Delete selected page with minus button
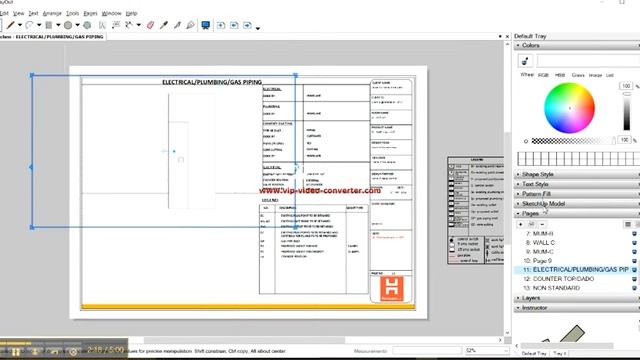Image resolution: width=640 pixels, height=360 pixels. (x=542, y=224)
